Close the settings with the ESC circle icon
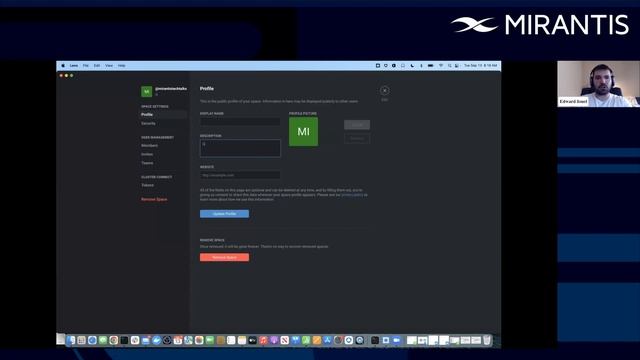The height and width of the screenshot is (360, 640). tap(384, 91)
